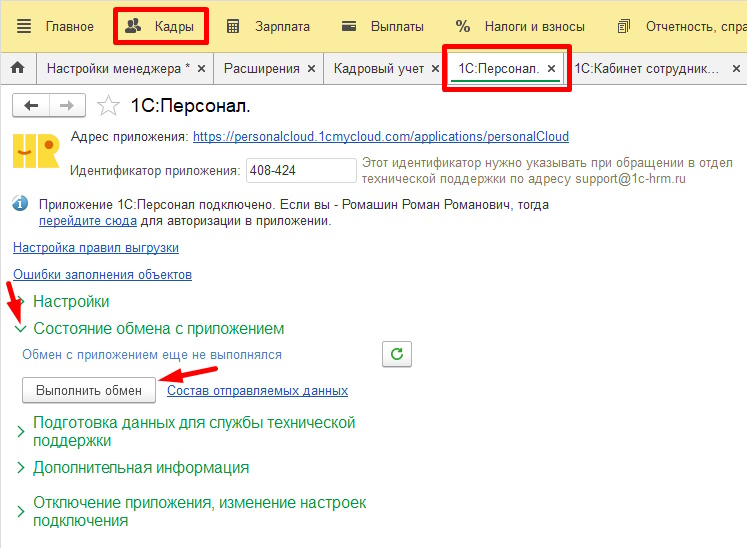Follow the перейдите сюда authorization link
747x548 pixels.
click(88, 221)
